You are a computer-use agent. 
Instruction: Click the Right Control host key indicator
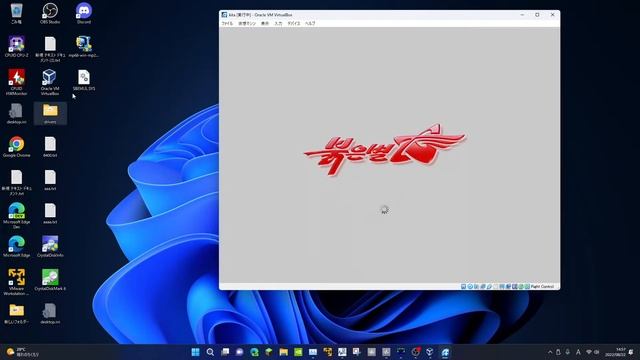tap(542, 287)
